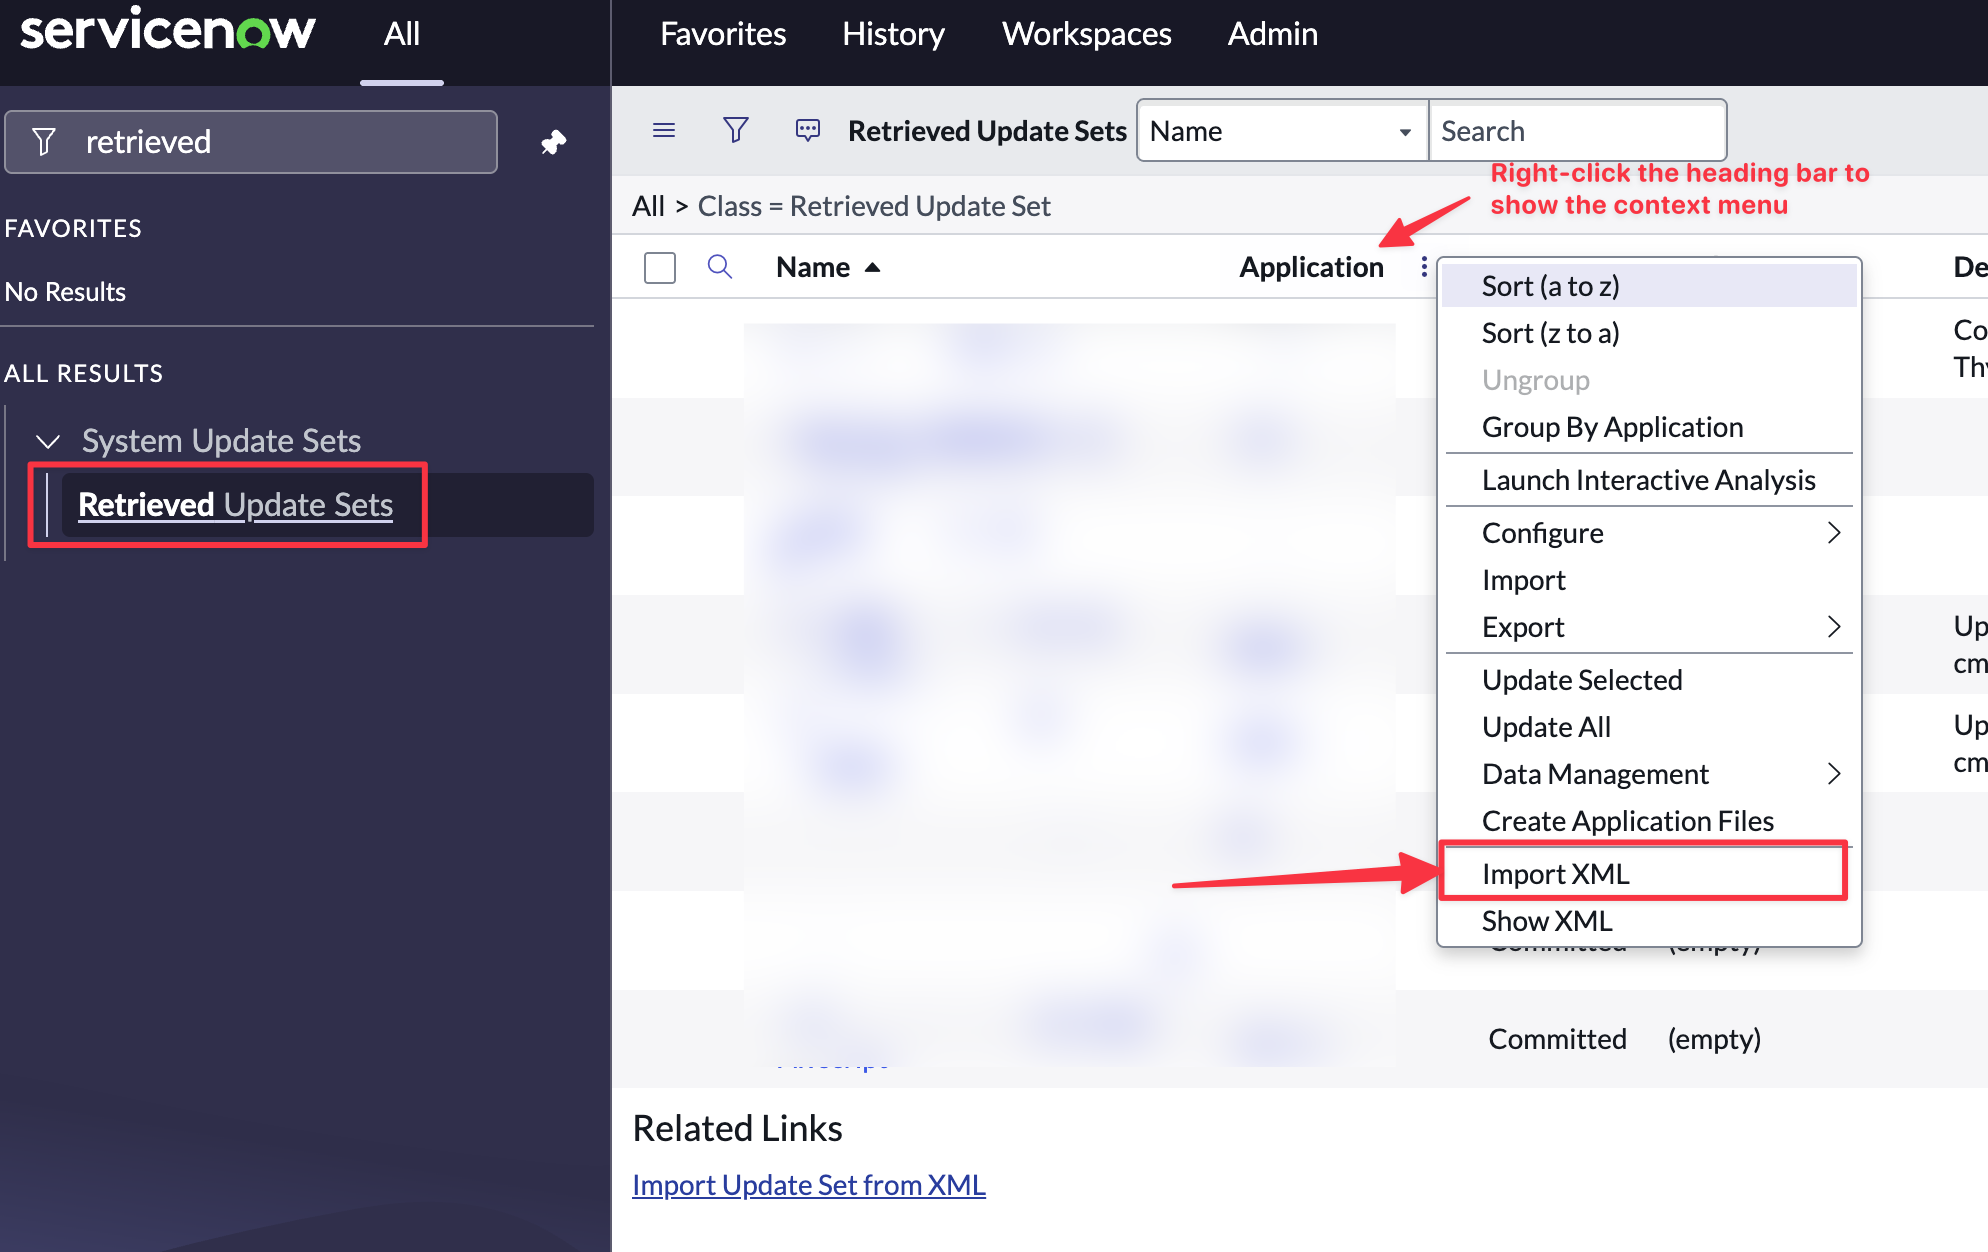Choose Import from the context menu
1988x1252 pixels.
click(x=1650, y=580)
